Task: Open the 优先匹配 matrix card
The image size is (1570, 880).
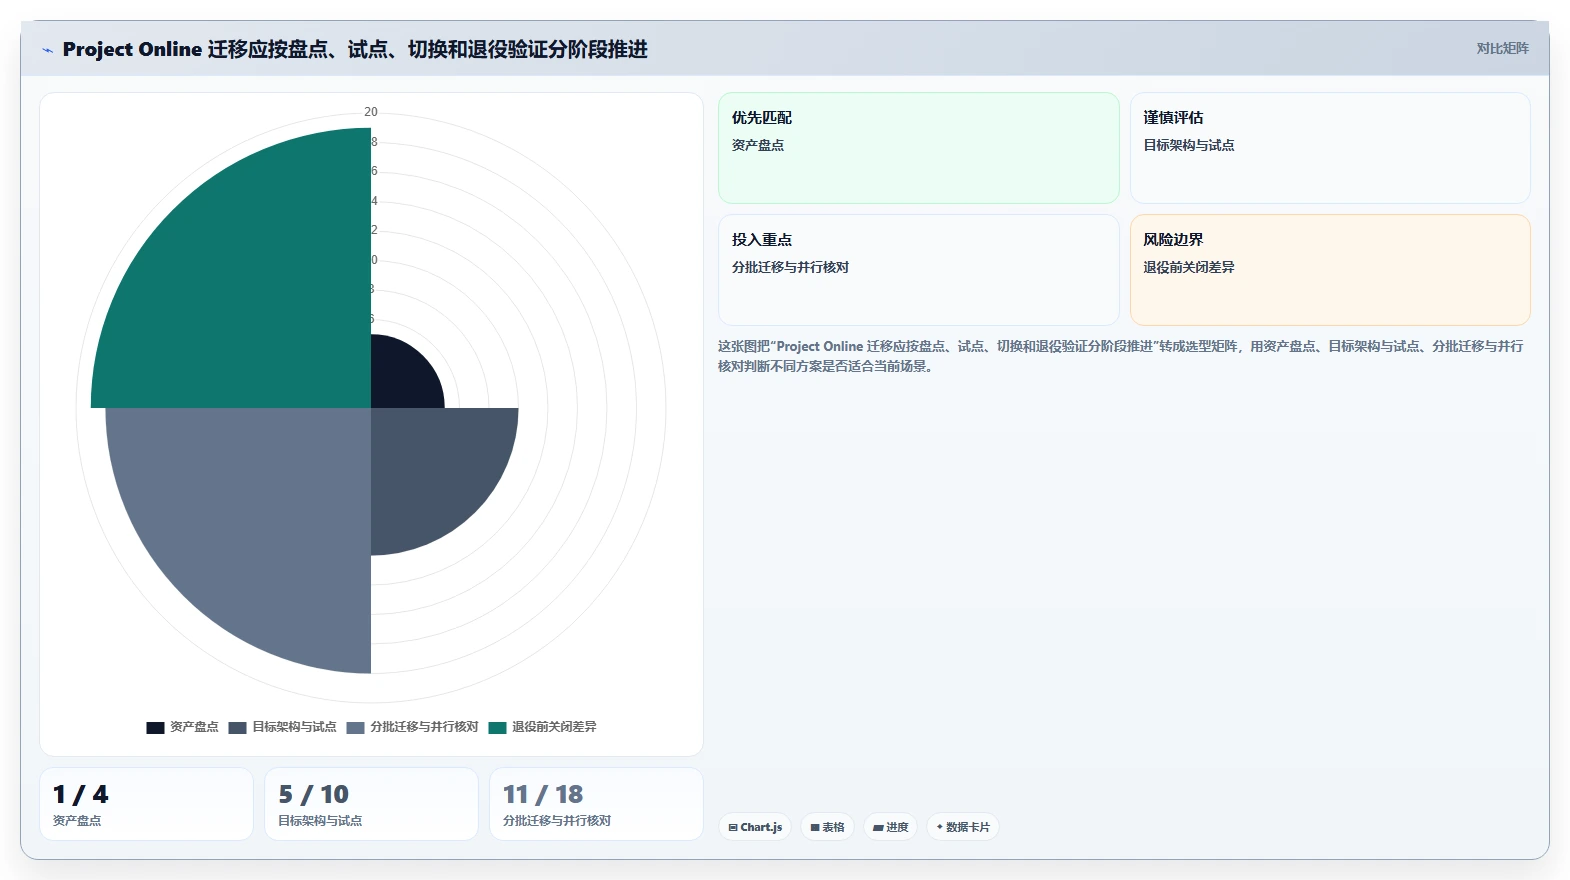Action: 918,148
